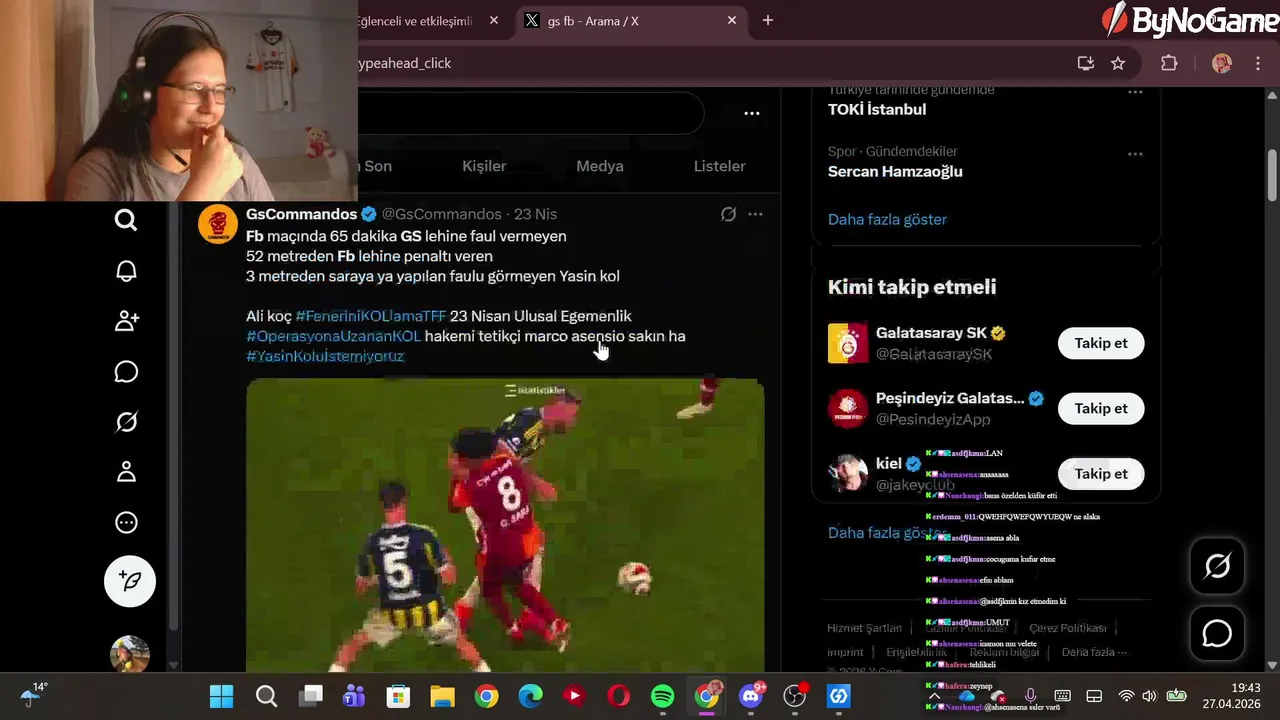1280x720 pixels.
Task: Open Opera from the taskbar
Action: pos(618,696)
